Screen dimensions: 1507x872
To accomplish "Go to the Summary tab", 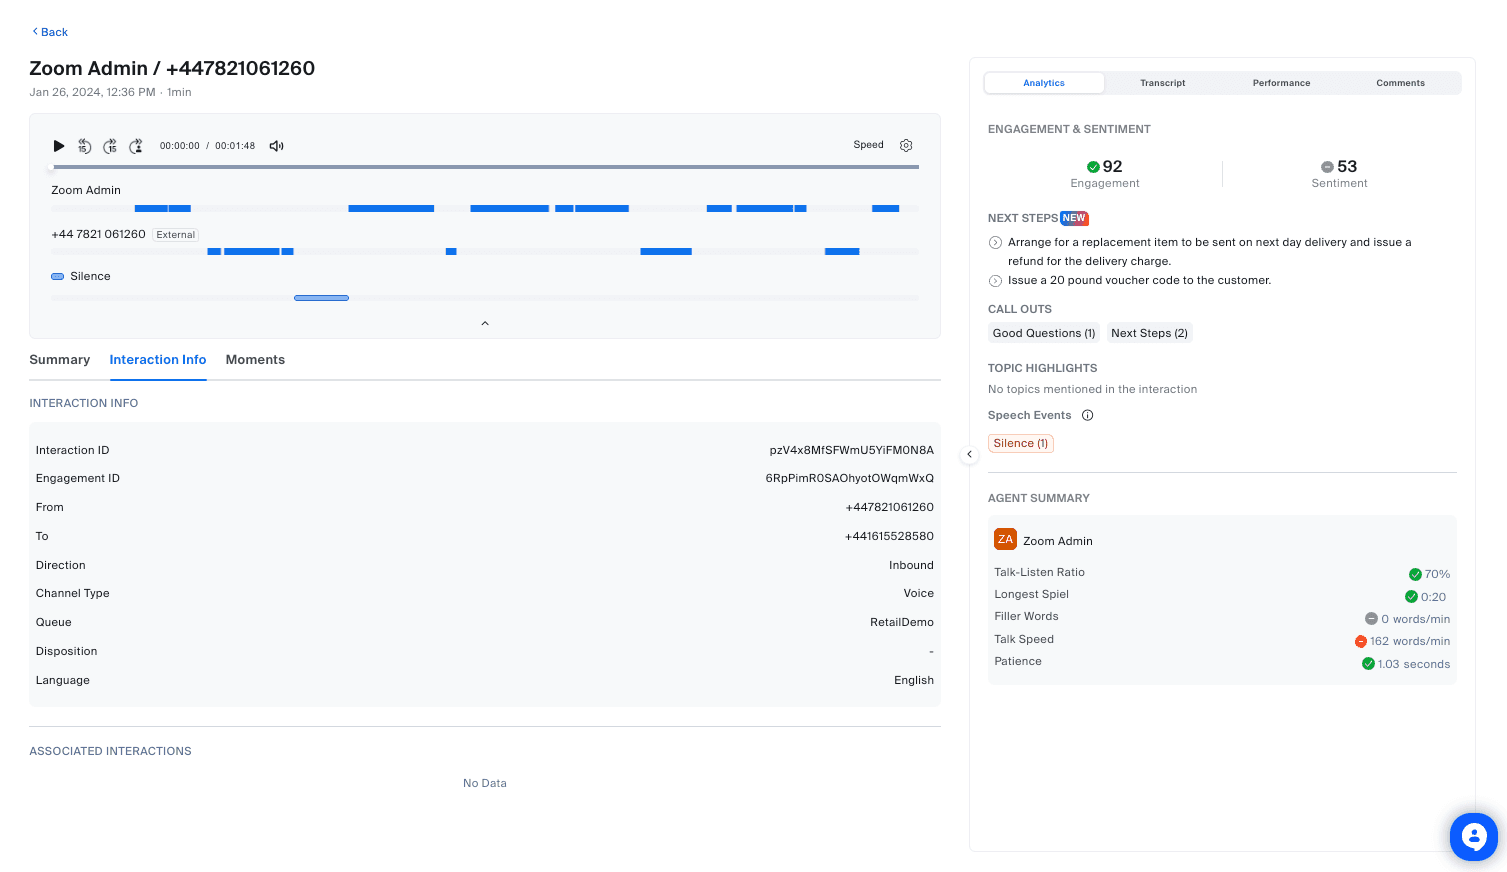I will [x=60, y=360].
